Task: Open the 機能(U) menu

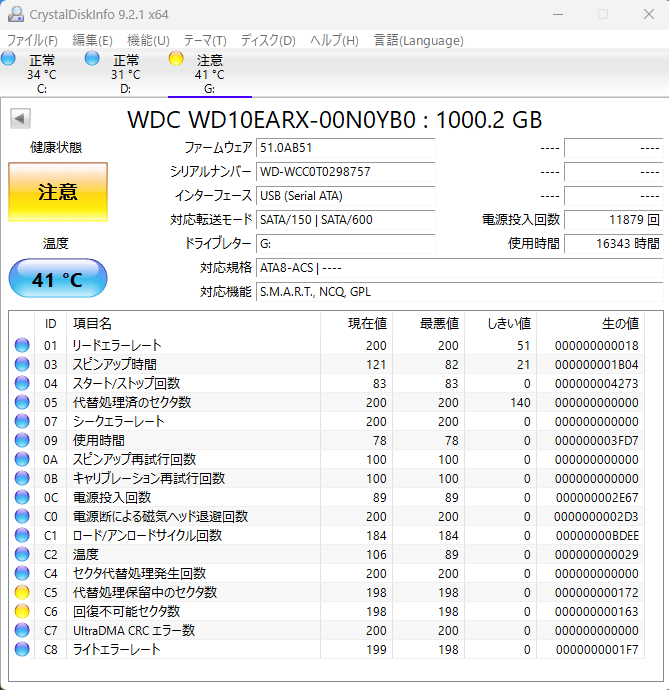Action: point(148,40)
